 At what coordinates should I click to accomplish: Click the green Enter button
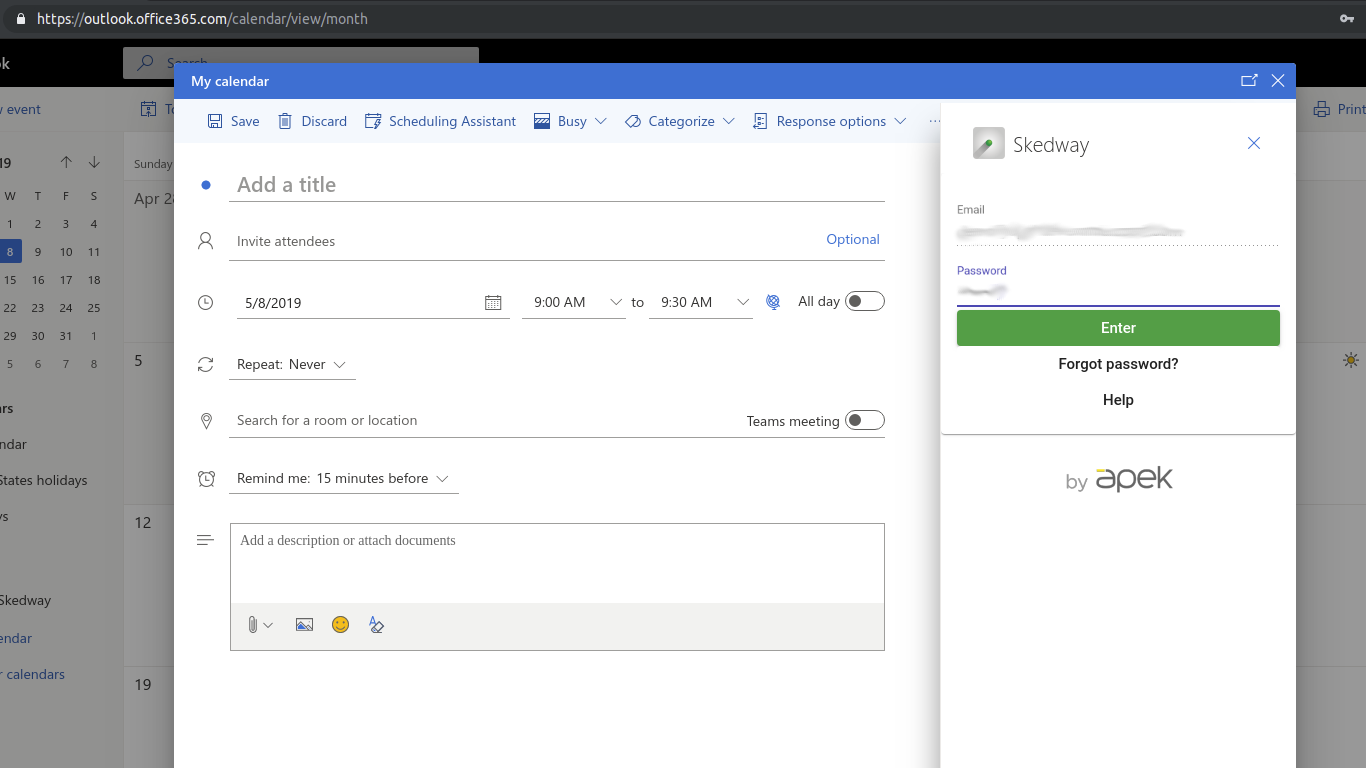[x=1118, y=328]
